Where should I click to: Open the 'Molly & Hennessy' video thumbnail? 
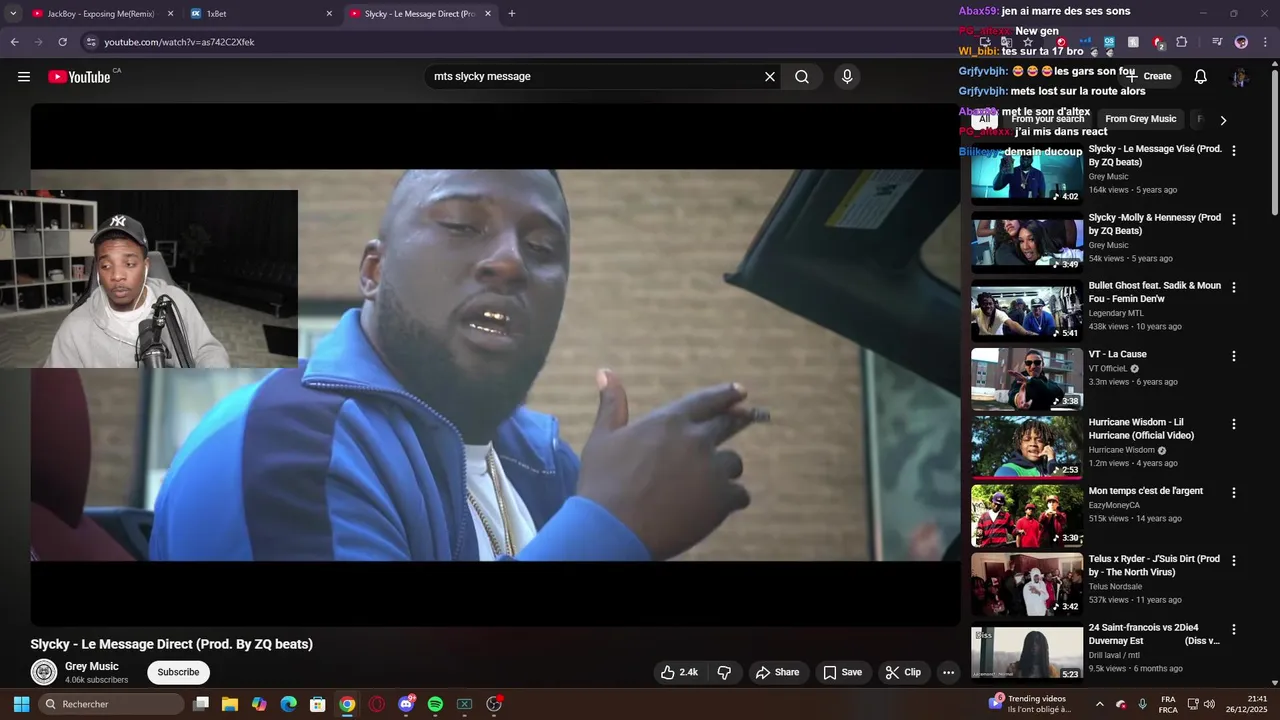(1027, 242)
